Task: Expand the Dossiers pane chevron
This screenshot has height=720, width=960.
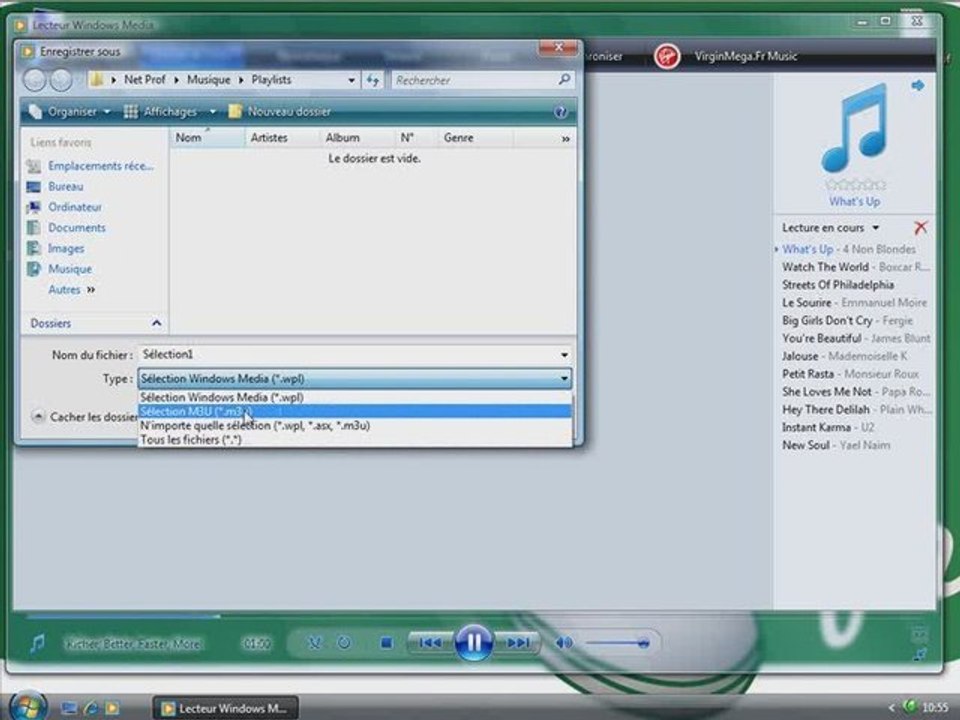Action: click(157, 323)
